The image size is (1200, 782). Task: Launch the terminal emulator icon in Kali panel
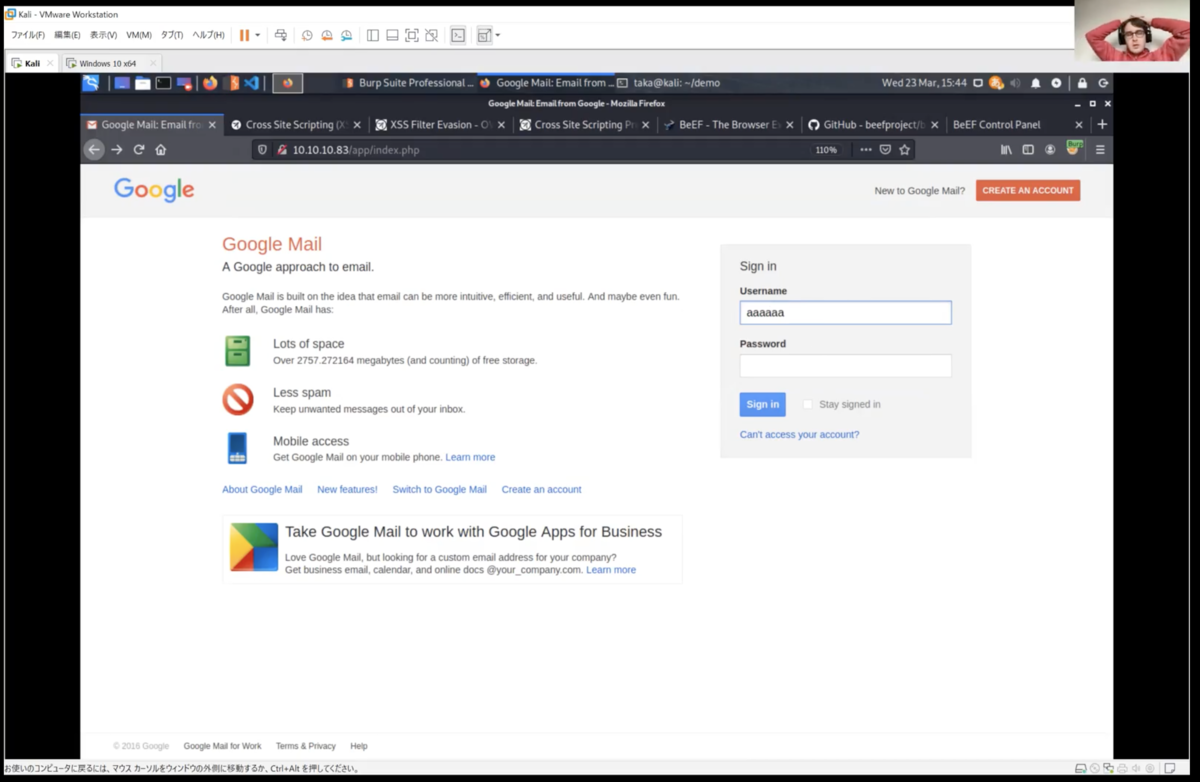(163, 83)
